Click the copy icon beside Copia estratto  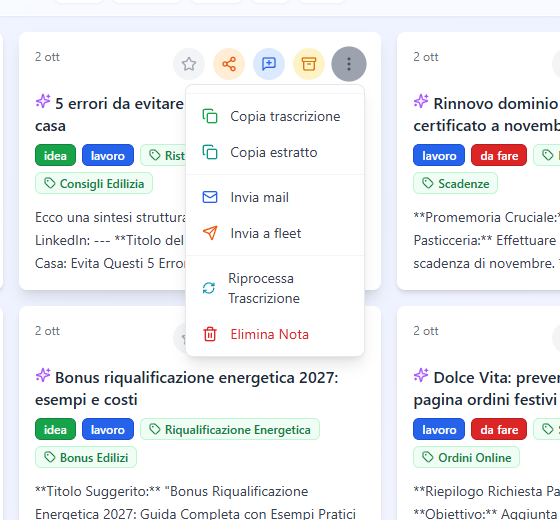click(x=210, y=152)
